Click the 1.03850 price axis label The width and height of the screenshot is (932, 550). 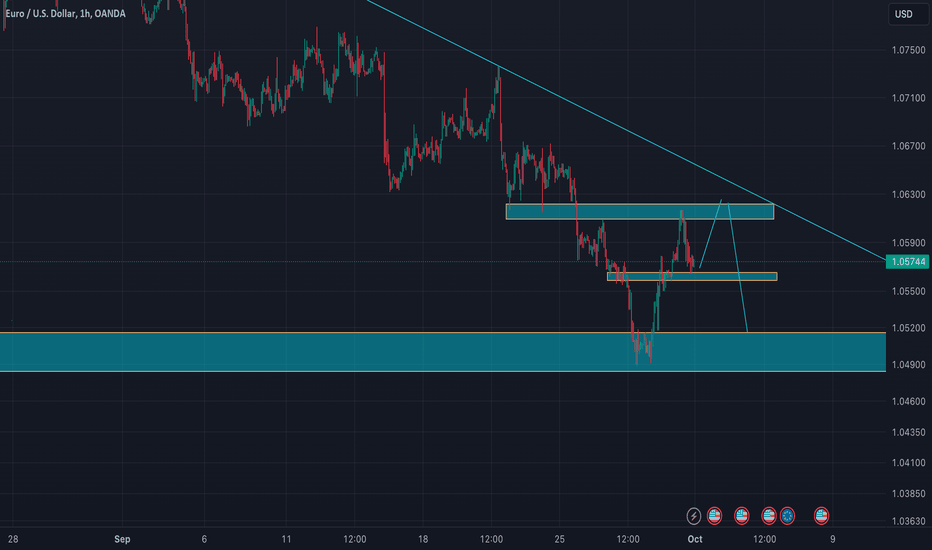(908, 494)
